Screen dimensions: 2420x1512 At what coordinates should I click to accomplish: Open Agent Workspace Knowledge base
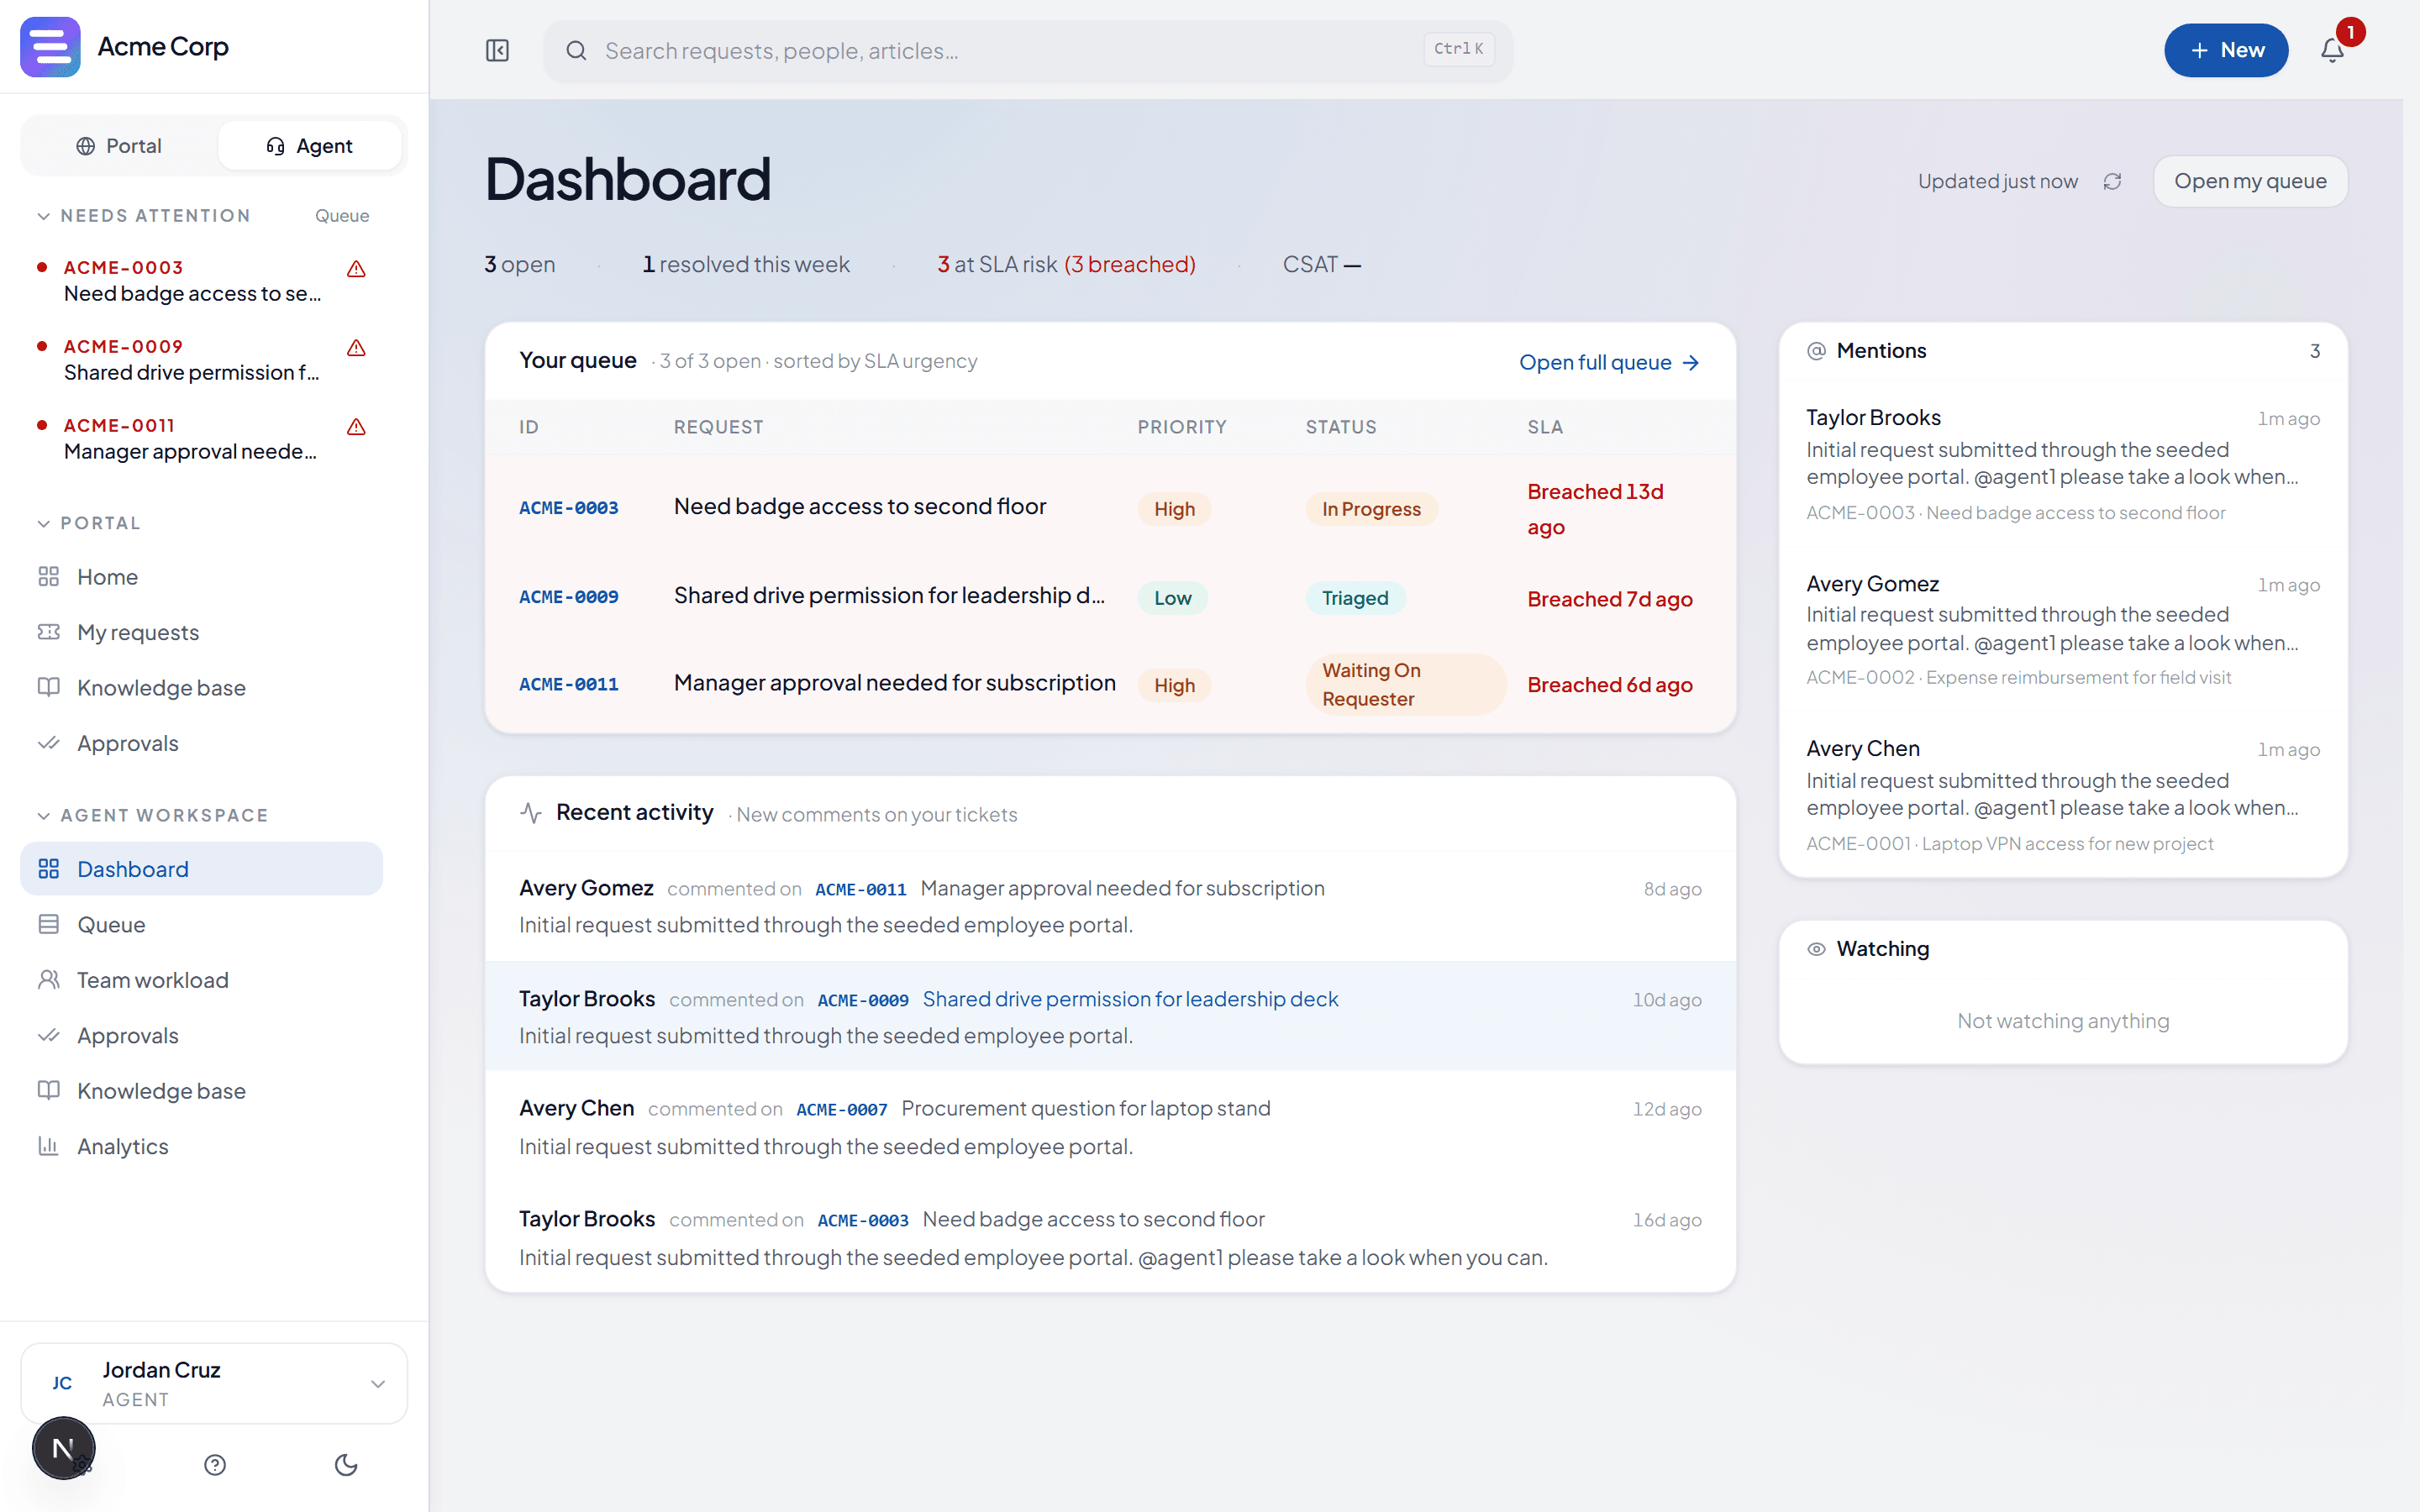coord(201,1091)
